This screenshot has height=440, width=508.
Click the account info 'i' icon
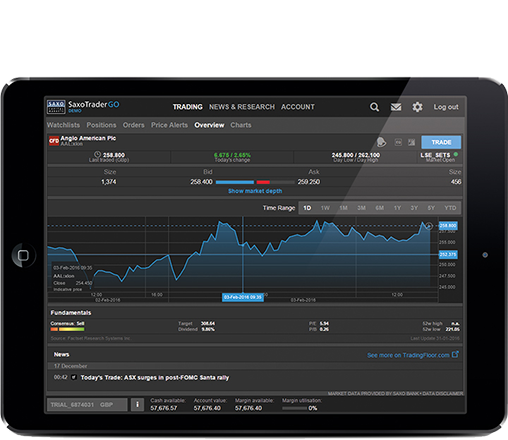click(x=137, y=405)
